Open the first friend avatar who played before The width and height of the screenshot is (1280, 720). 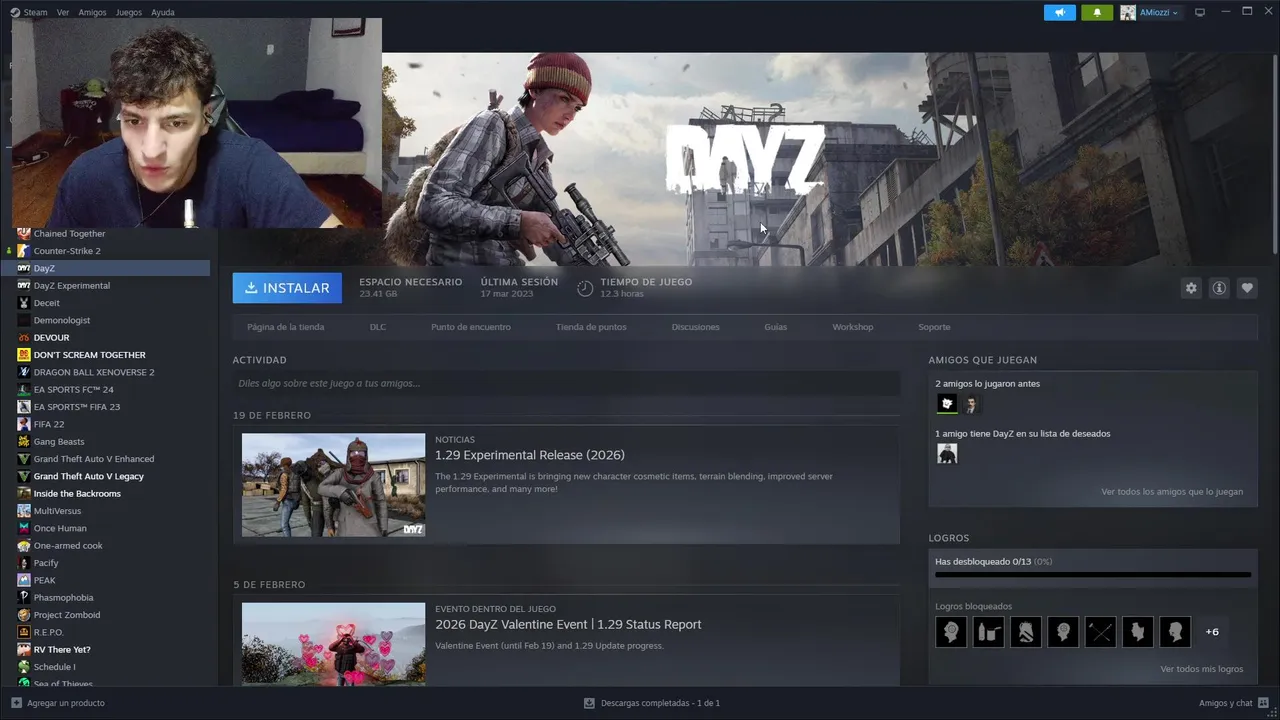(947, 404)
